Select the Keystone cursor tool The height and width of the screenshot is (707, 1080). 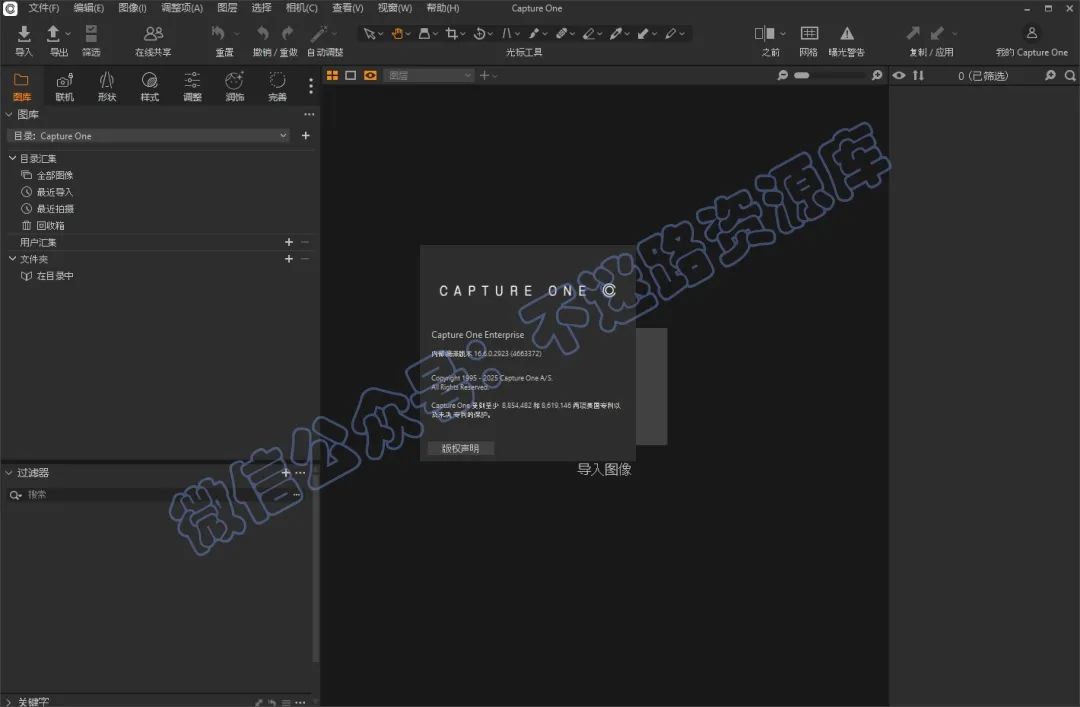(x=507, y=33)
